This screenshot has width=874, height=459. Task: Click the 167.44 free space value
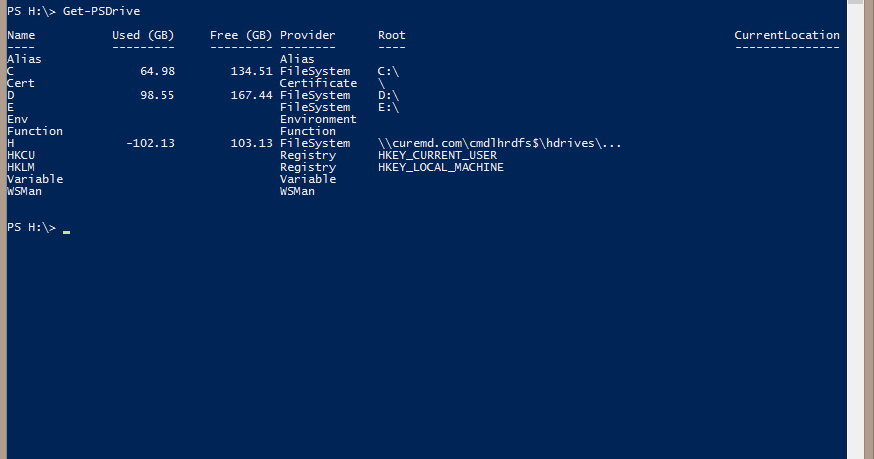pos(251,95)
